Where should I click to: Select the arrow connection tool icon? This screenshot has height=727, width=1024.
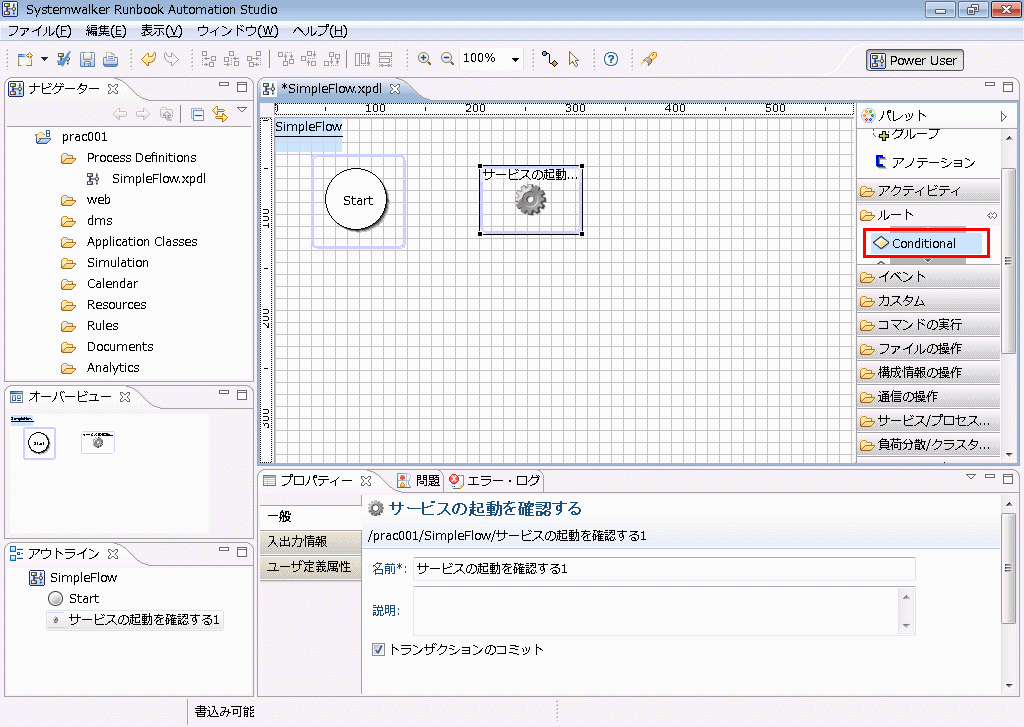pos(550,59)
